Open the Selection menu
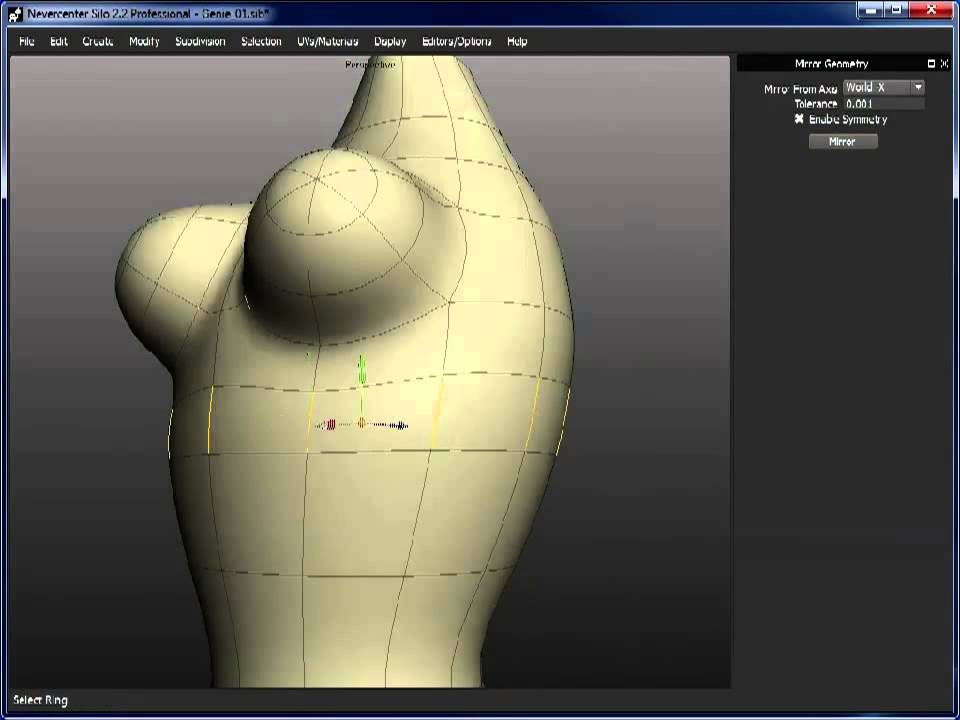Screen dimensions: 960x720 coord(261,42)
